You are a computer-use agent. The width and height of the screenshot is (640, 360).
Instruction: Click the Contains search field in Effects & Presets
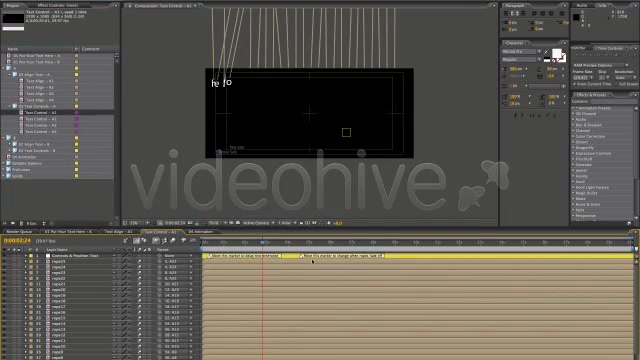613,101
